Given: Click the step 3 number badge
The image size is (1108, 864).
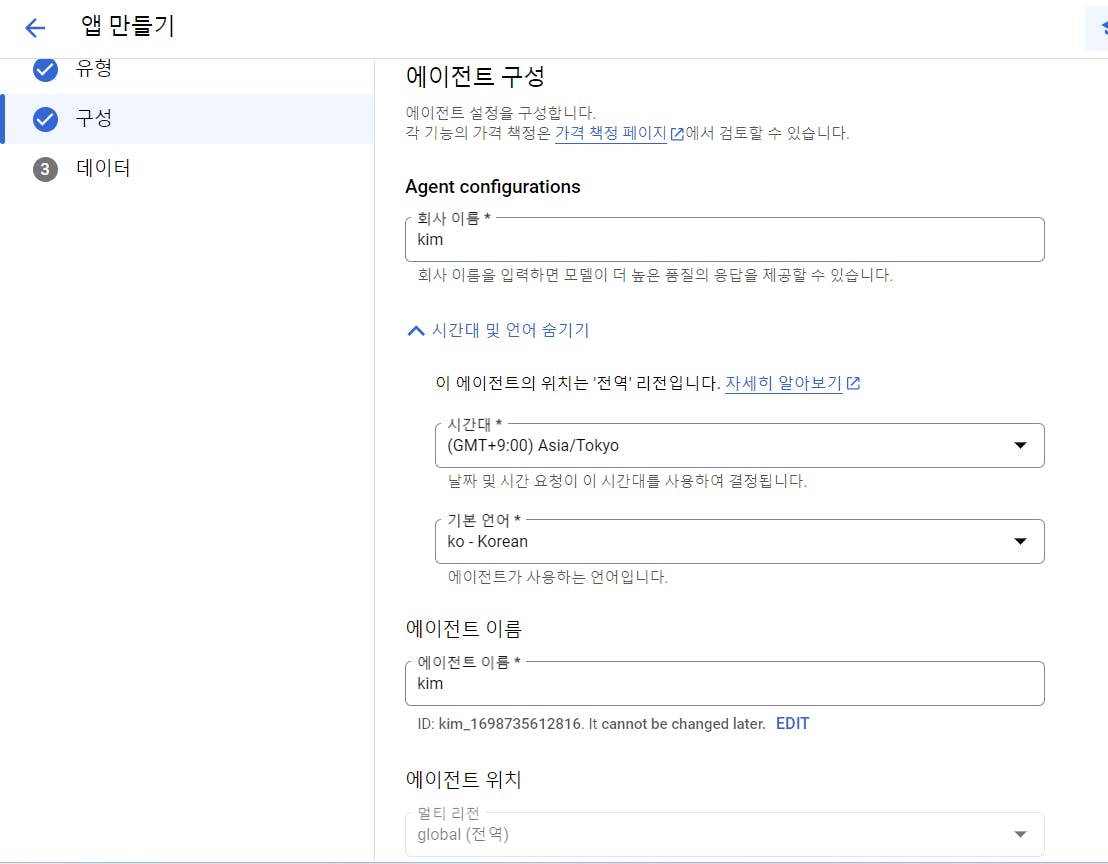Looking at the screenshot, I should (x=45, y=169).
